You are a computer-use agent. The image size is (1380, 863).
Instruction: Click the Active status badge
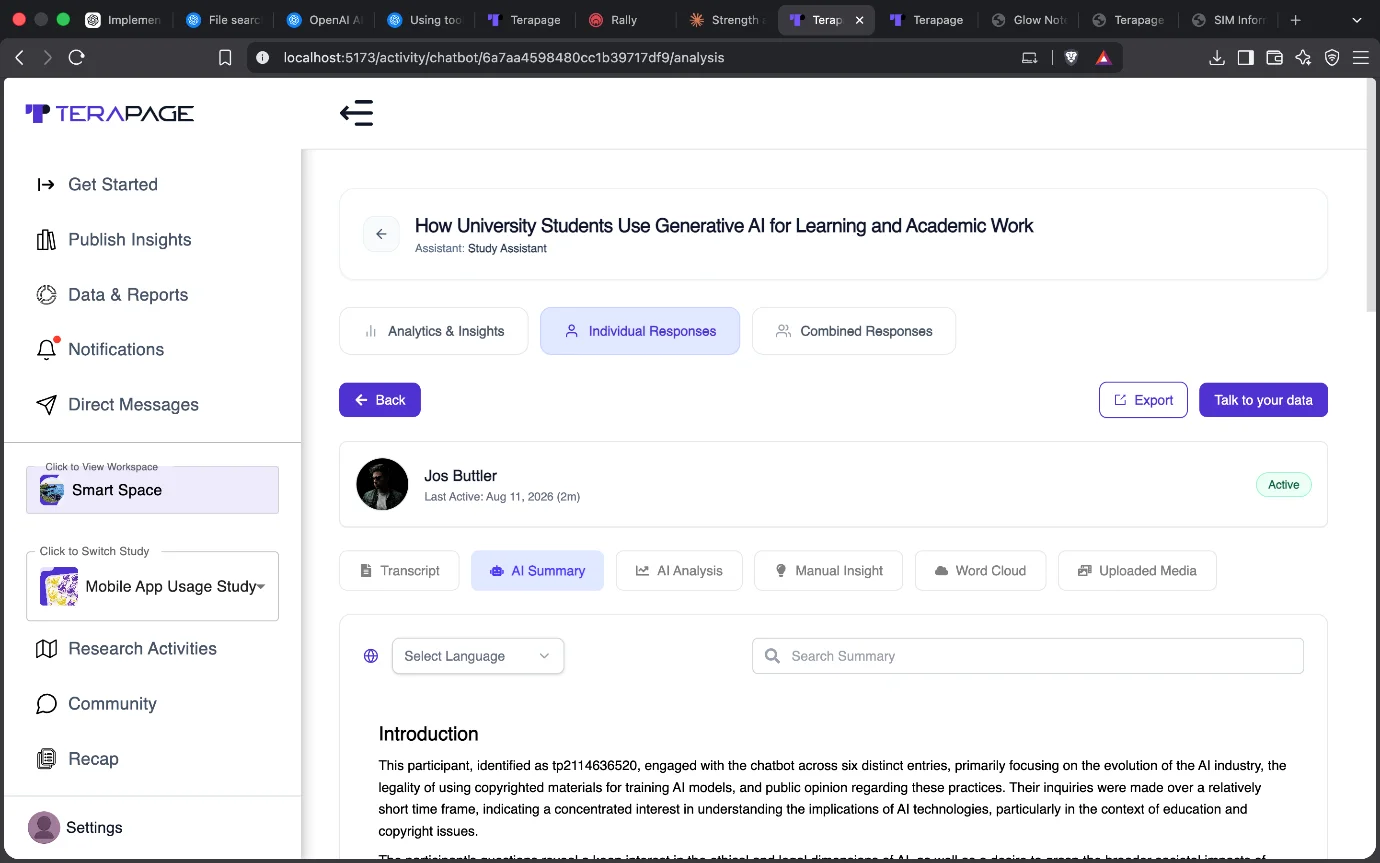1284,485
